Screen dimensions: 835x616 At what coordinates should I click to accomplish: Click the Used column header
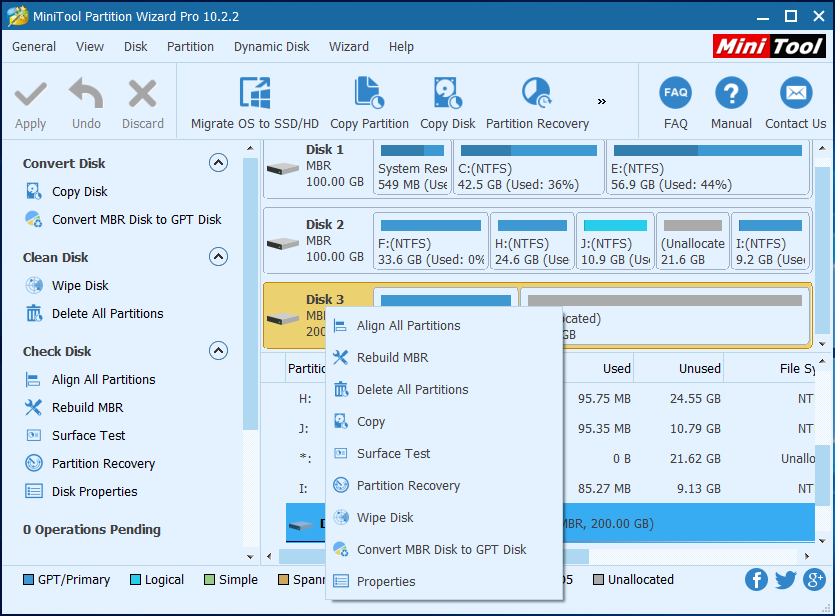point(599,368)
